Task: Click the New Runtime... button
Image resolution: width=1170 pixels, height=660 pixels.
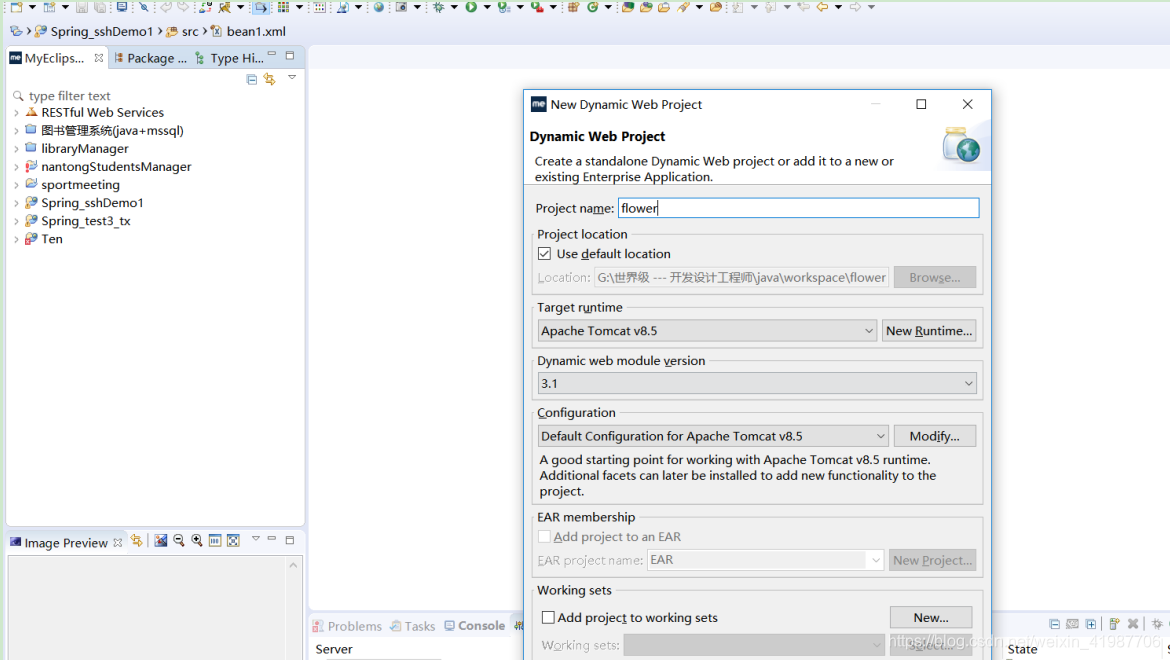Action: pos(929,331)
